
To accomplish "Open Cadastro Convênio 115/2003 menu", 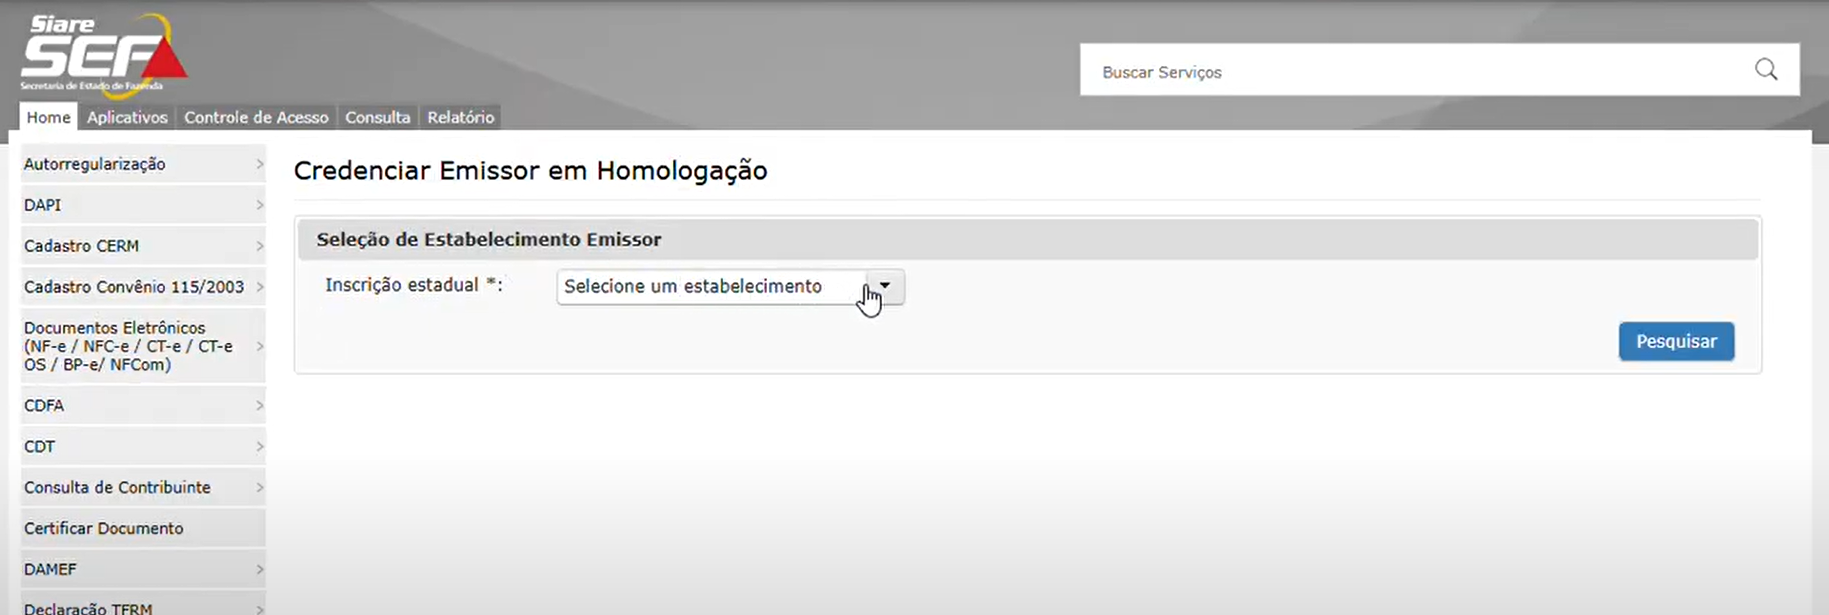I will click(143, 287).
